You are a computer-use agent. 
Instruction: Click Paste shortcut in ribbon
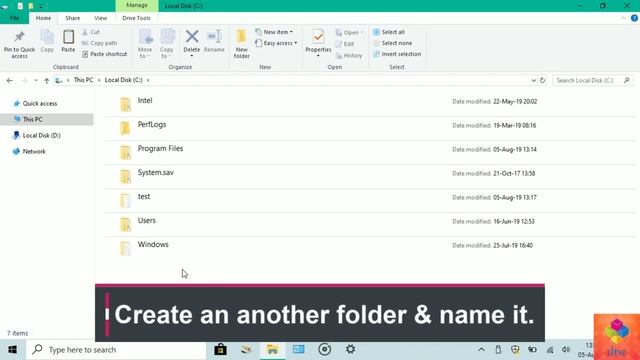click(104, 54)
